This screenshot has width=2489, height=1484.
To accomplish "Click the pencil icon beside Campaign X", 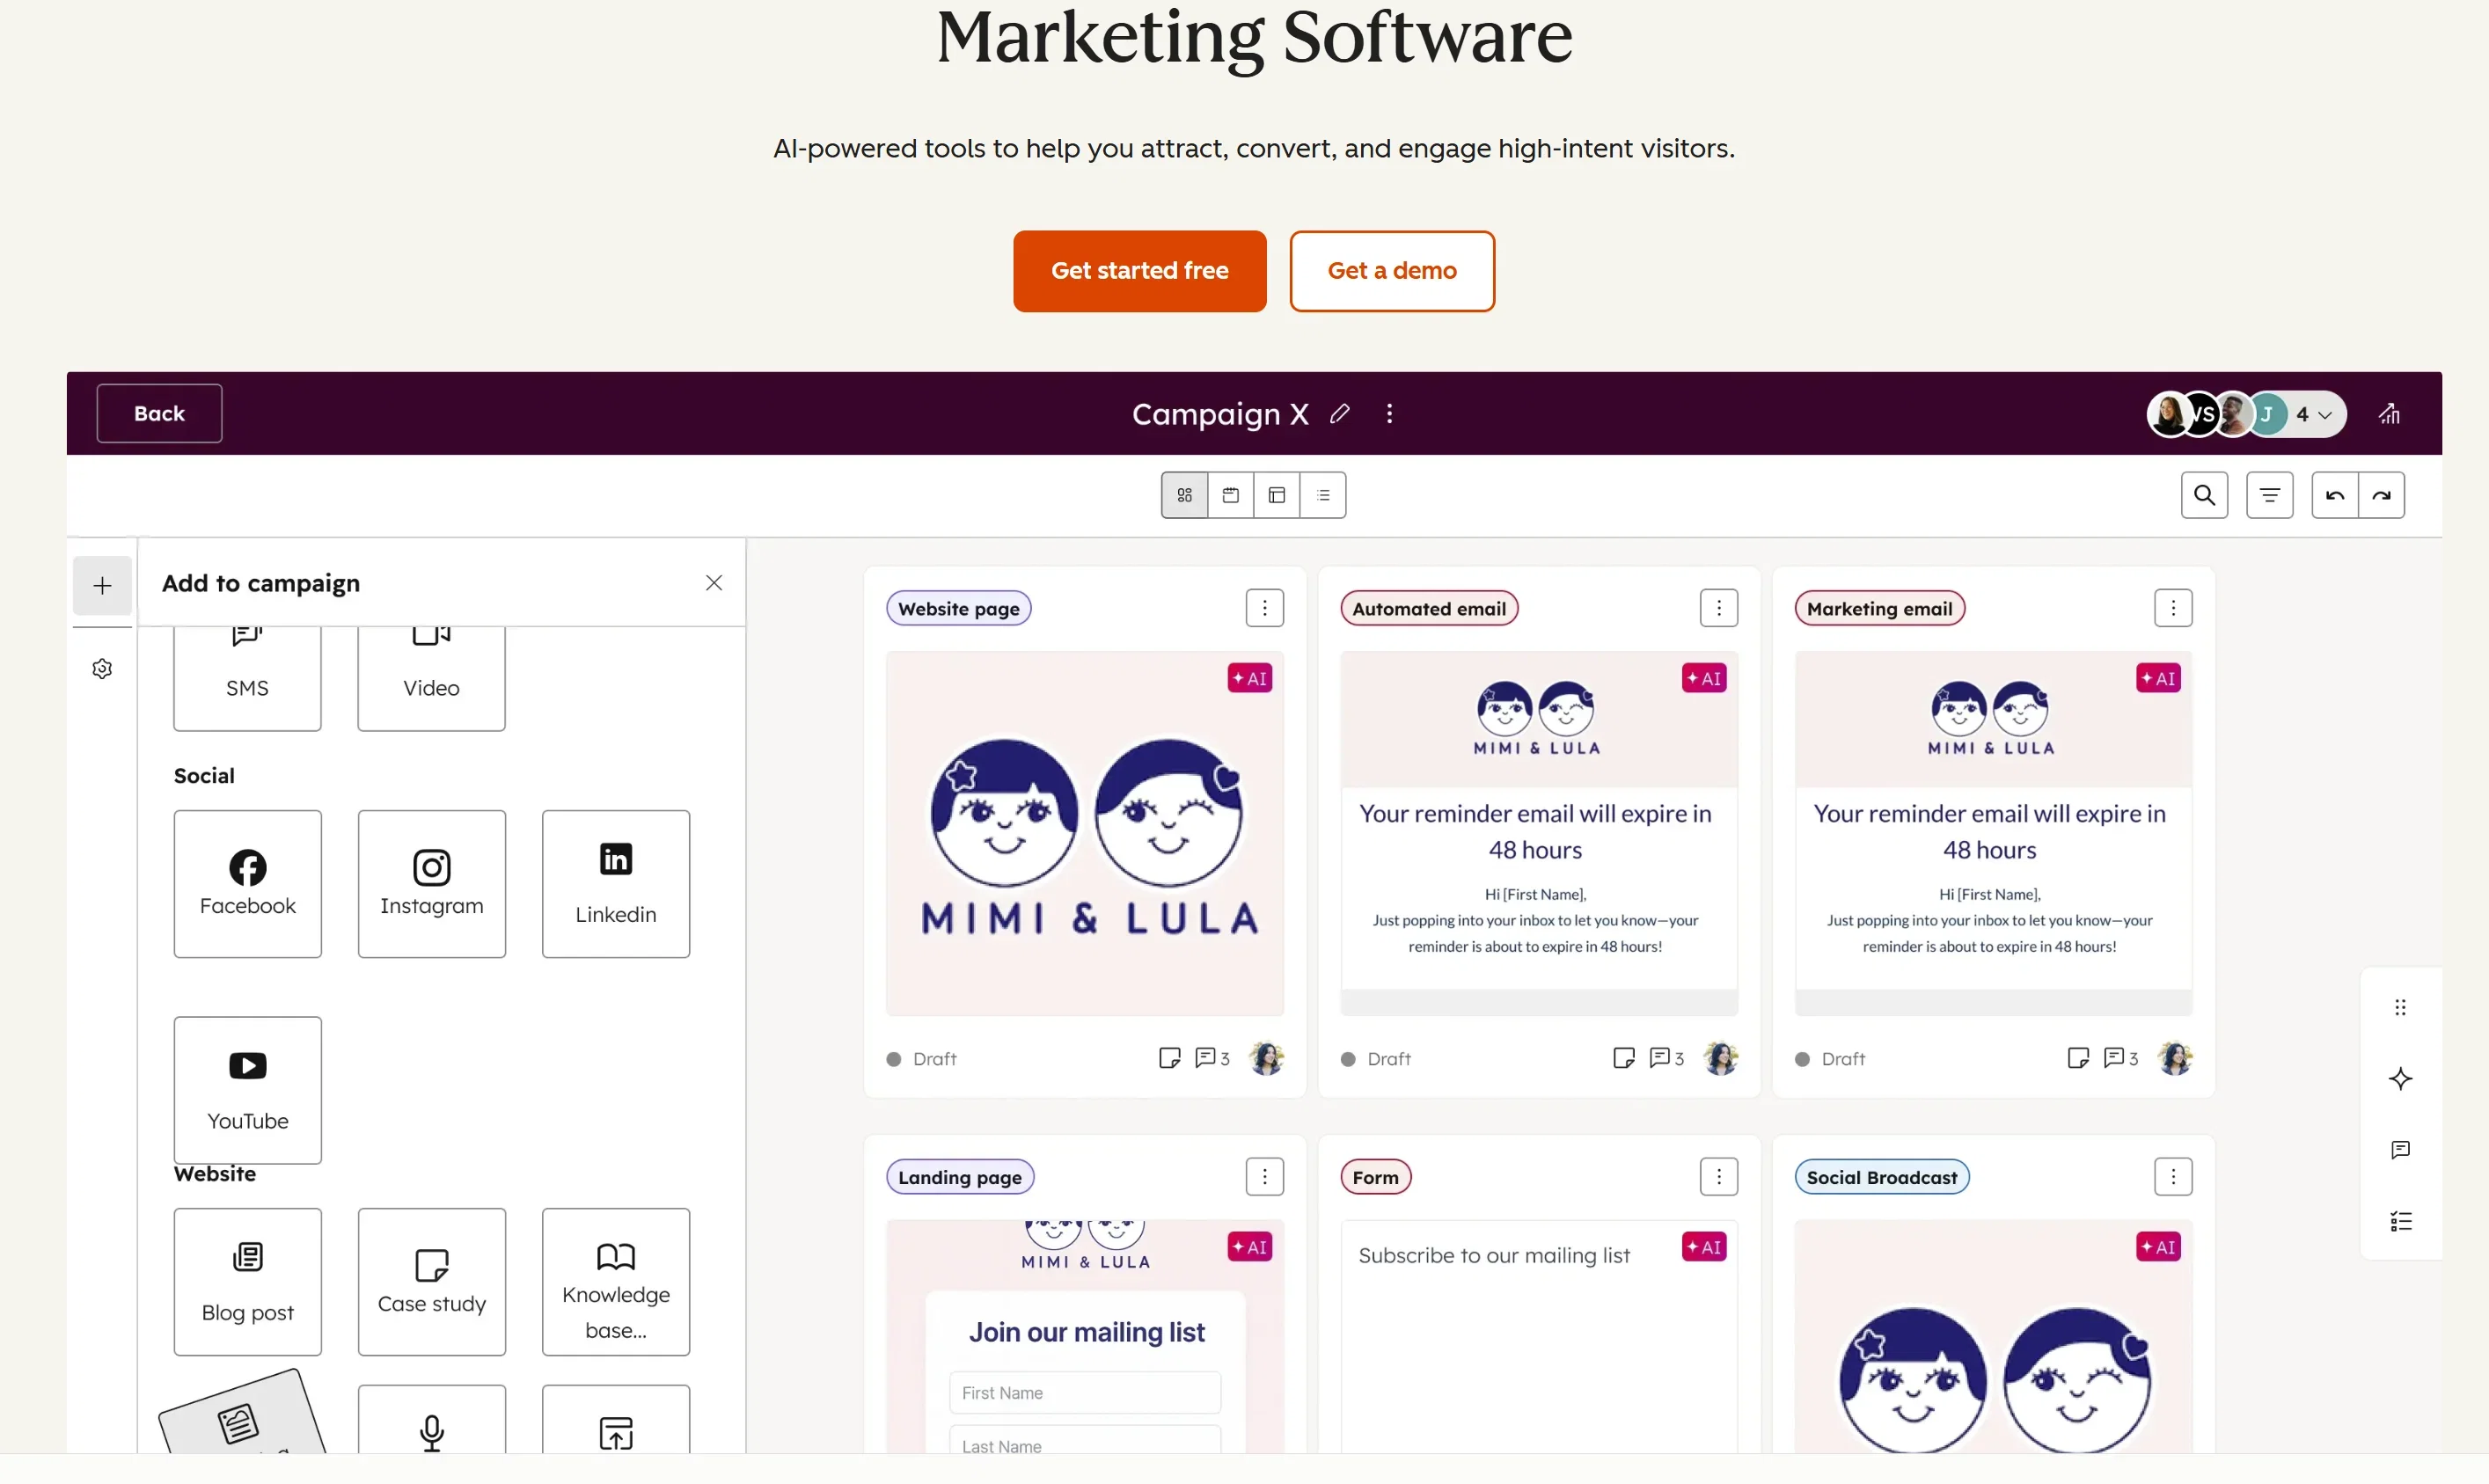I will click(x=1340, y=414).
